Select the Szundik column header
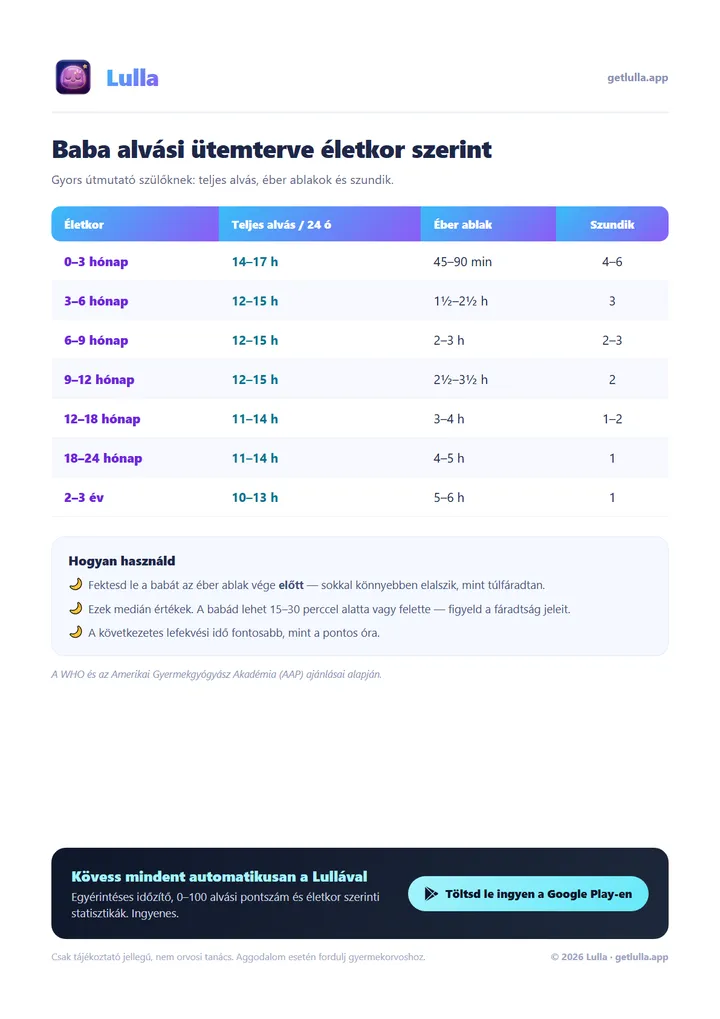 tap(612, 224)
